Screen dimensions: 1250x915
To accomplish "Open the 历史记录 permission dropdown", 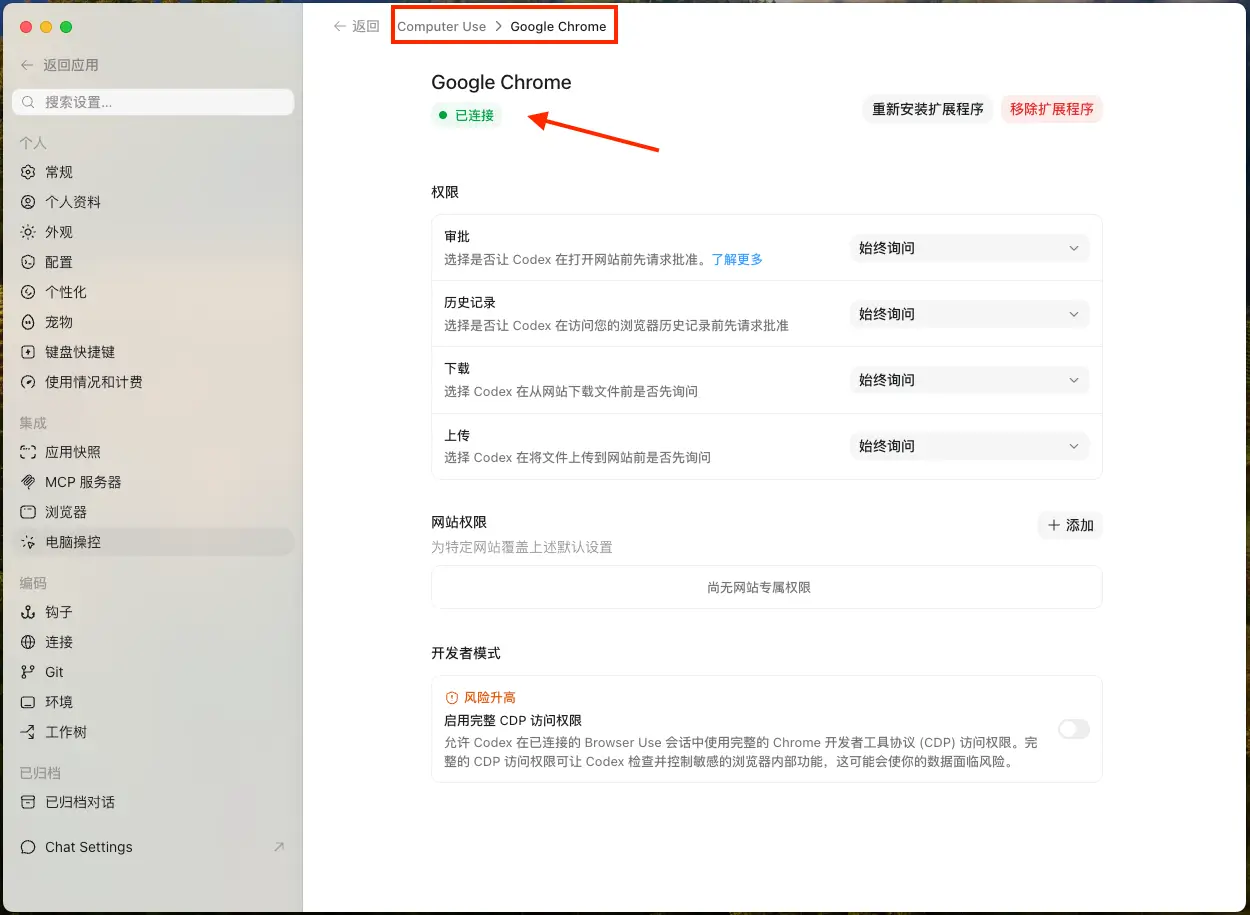I will click(x=969, y=314).
